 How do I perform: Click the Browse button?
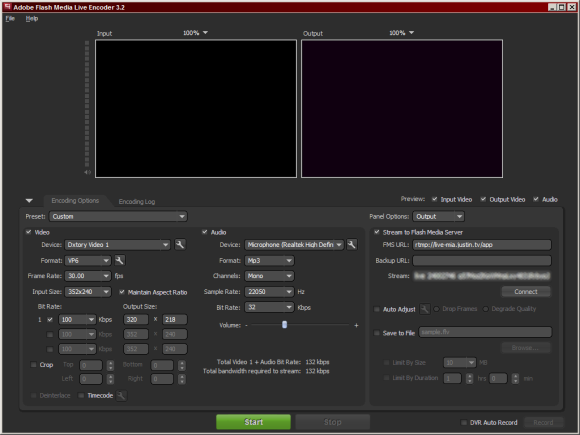(x=526, y=348)
